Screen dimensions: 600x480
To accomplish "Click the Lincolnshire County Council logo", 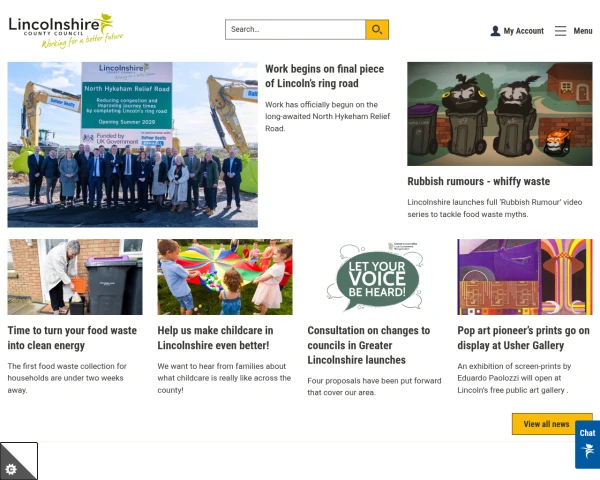I will pyautogui.click(x=66, y=31).
